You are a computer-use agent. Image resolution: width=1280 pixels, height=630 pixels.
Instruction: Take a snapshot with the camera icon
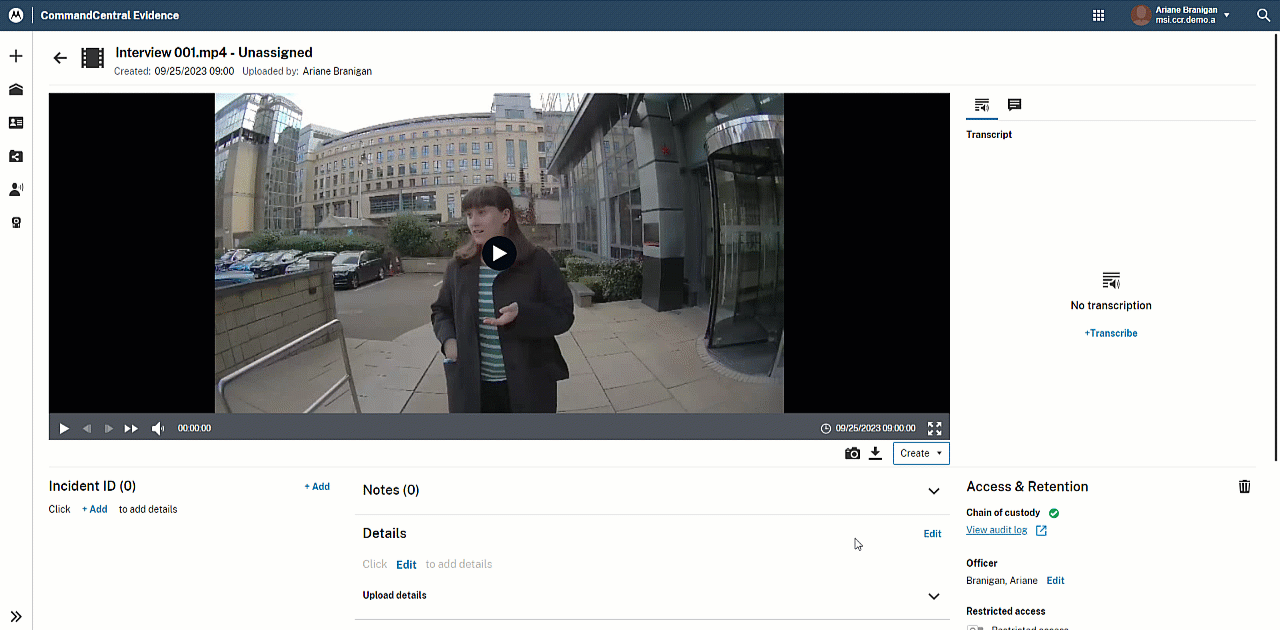click(x=852, y=454)
